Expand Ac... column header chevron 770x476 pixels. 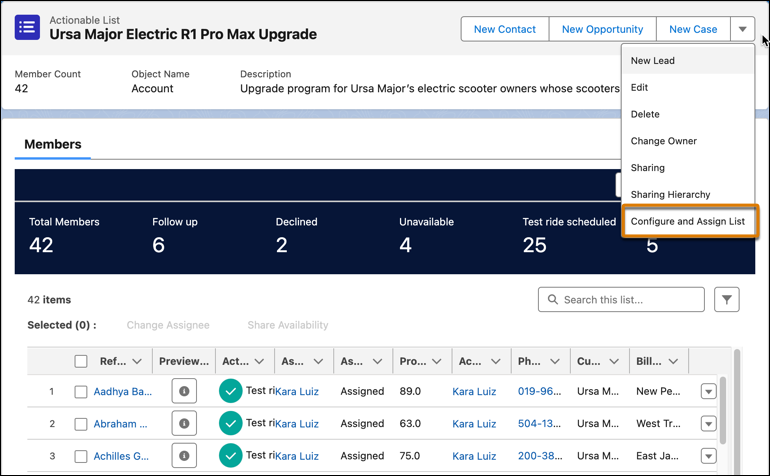pos(495,362)
